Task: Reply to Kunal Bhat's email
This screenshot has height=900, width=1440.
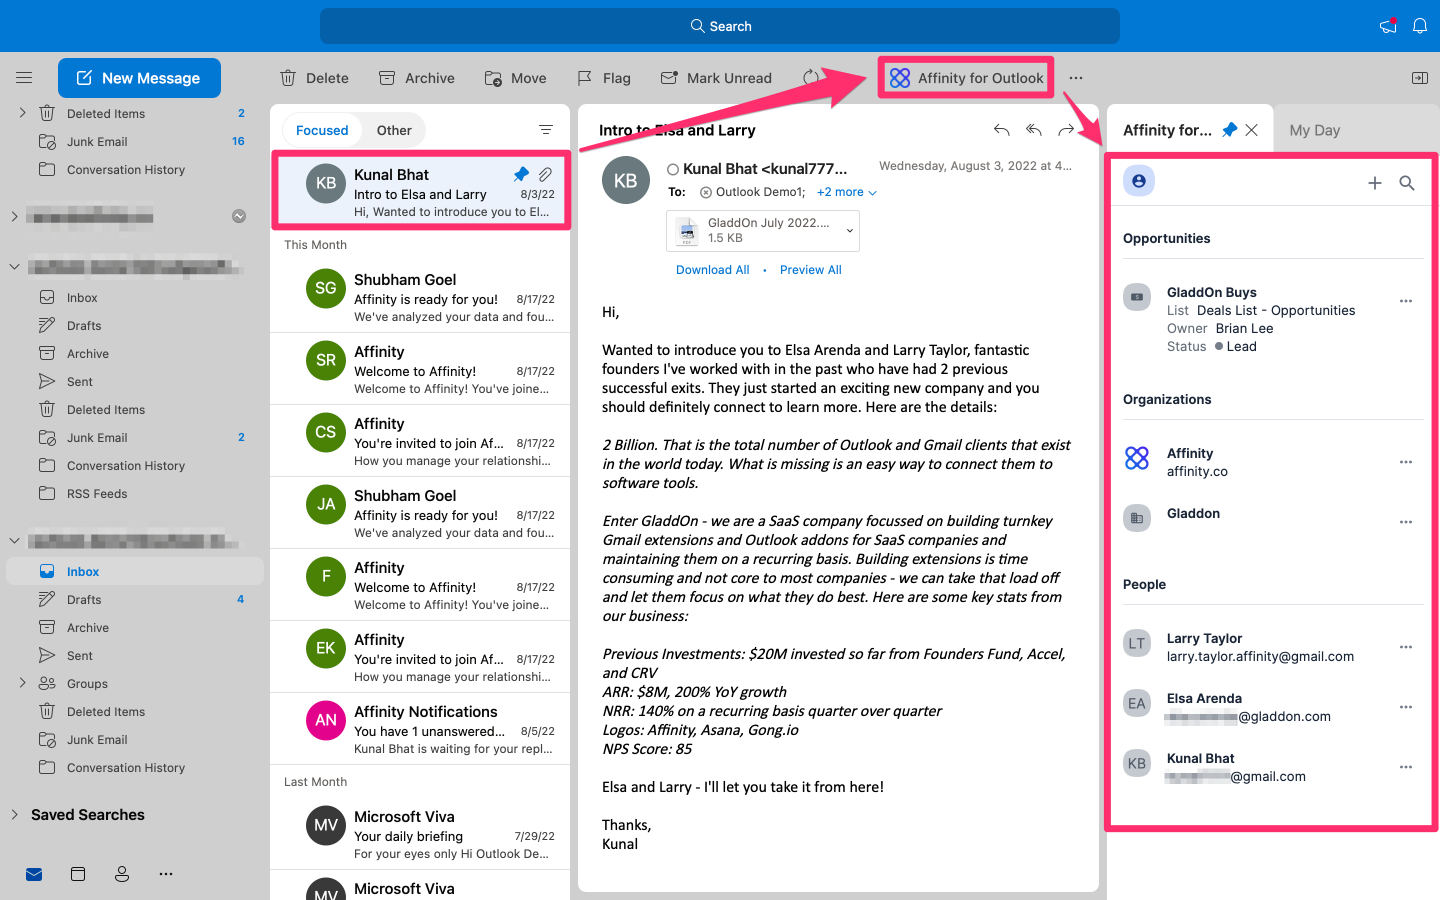Action: pos(1001,129)
